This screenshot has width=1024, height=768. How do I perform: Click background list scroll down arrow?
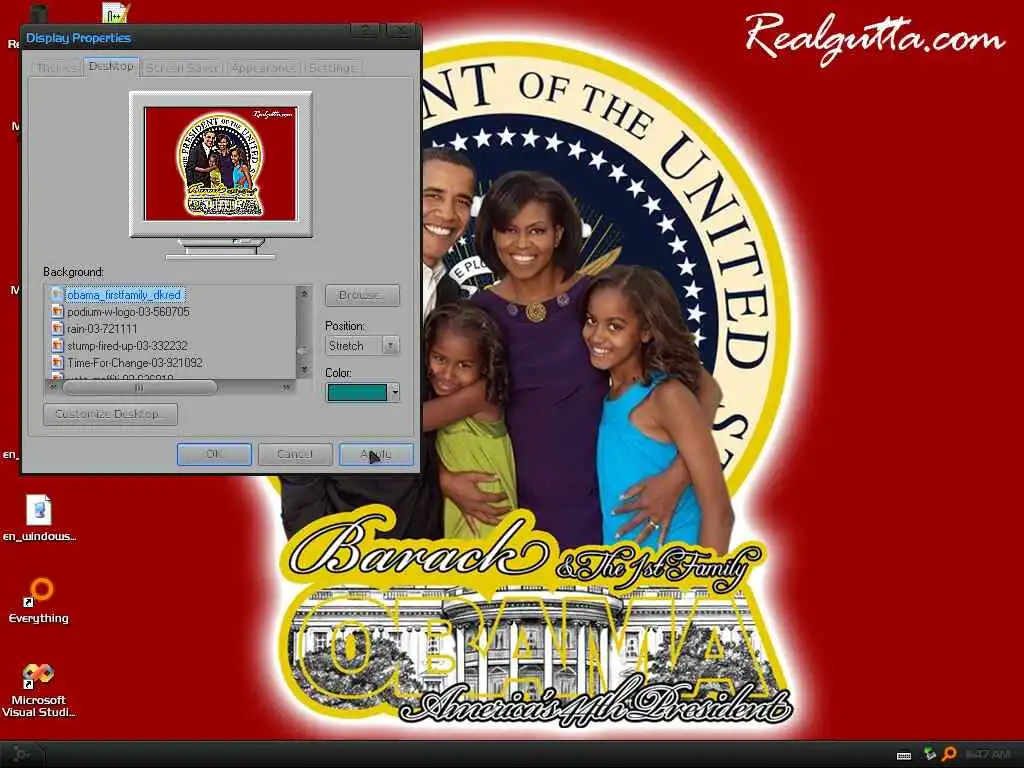304,370
